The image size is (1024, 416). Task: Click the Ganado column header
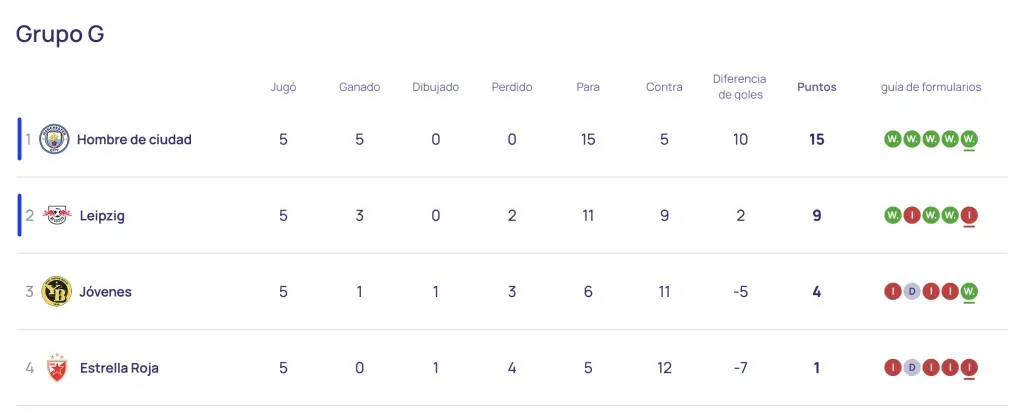359,87
